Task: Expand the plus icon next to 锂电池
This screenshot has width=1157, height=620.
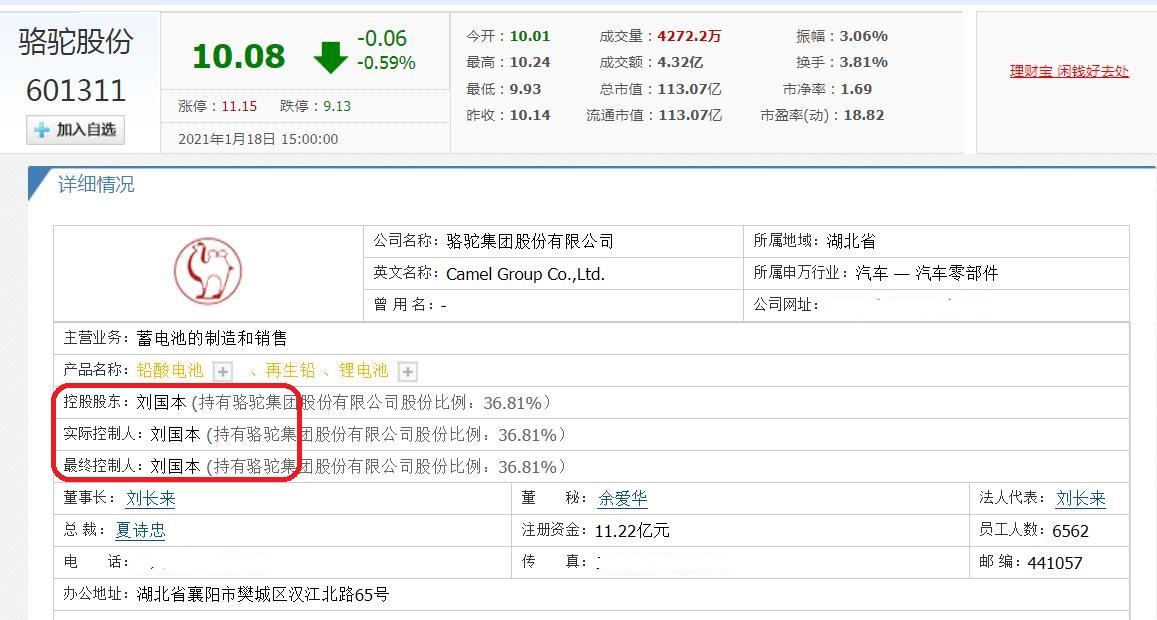Action: pos(407,371)
